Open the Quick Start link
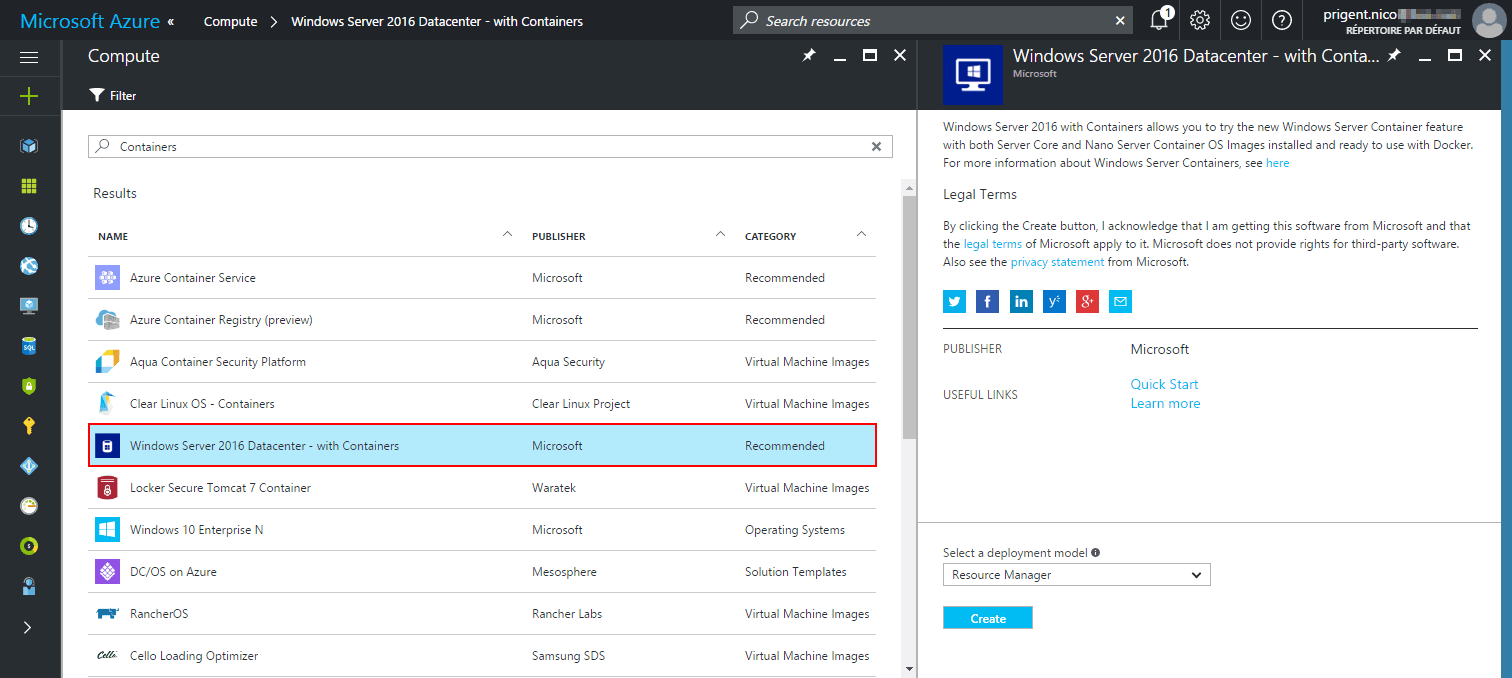Image resolution: width=1512 pixels, height=678 pixels. point(1164,384)
